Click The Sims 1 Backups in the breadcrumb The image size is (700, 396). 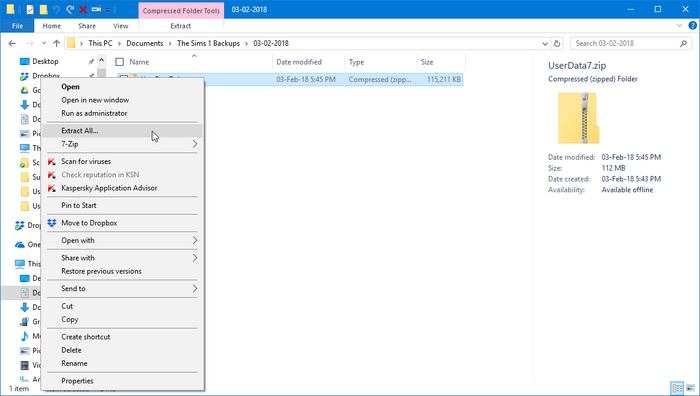click(208, 43)
